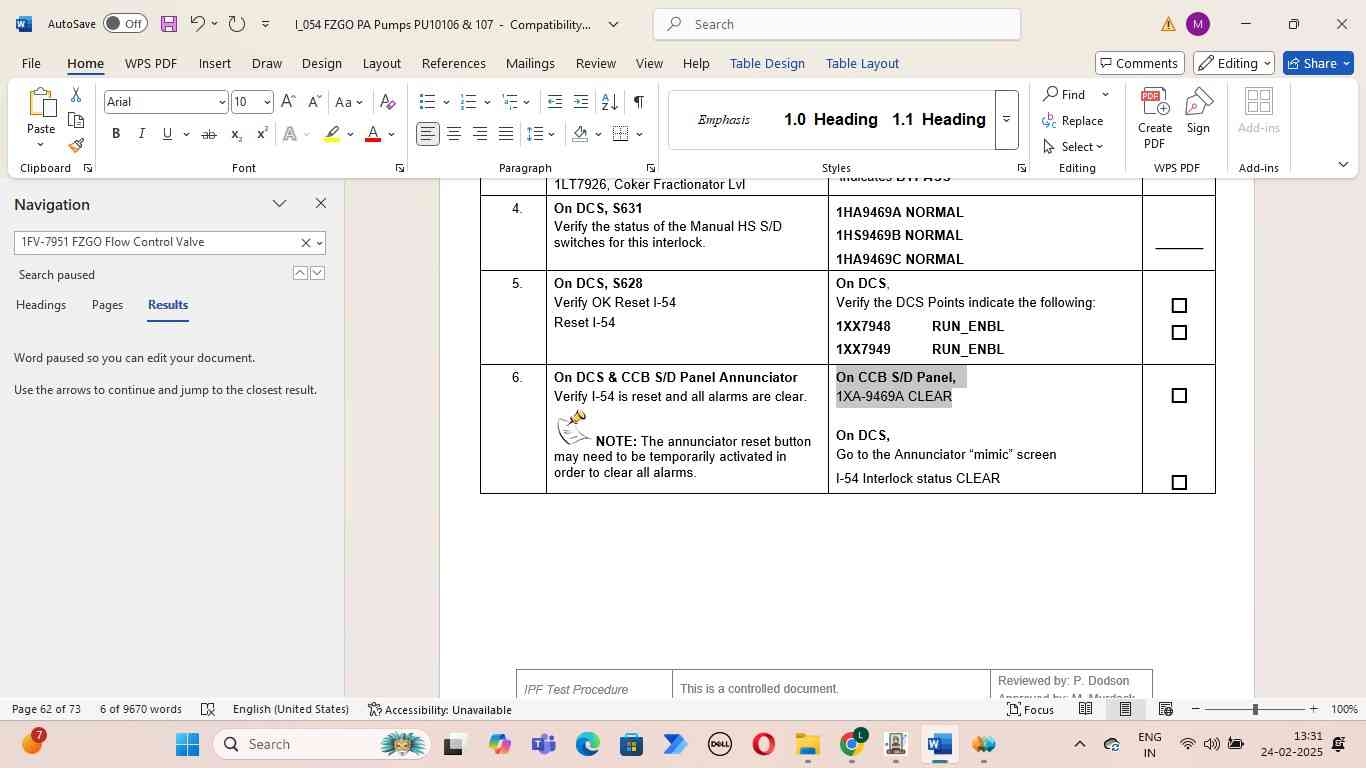Adjust the zoom slider handle
Image resolution: width=1366 pixels, height=768 pixels.
click(x=1254, y=709)
